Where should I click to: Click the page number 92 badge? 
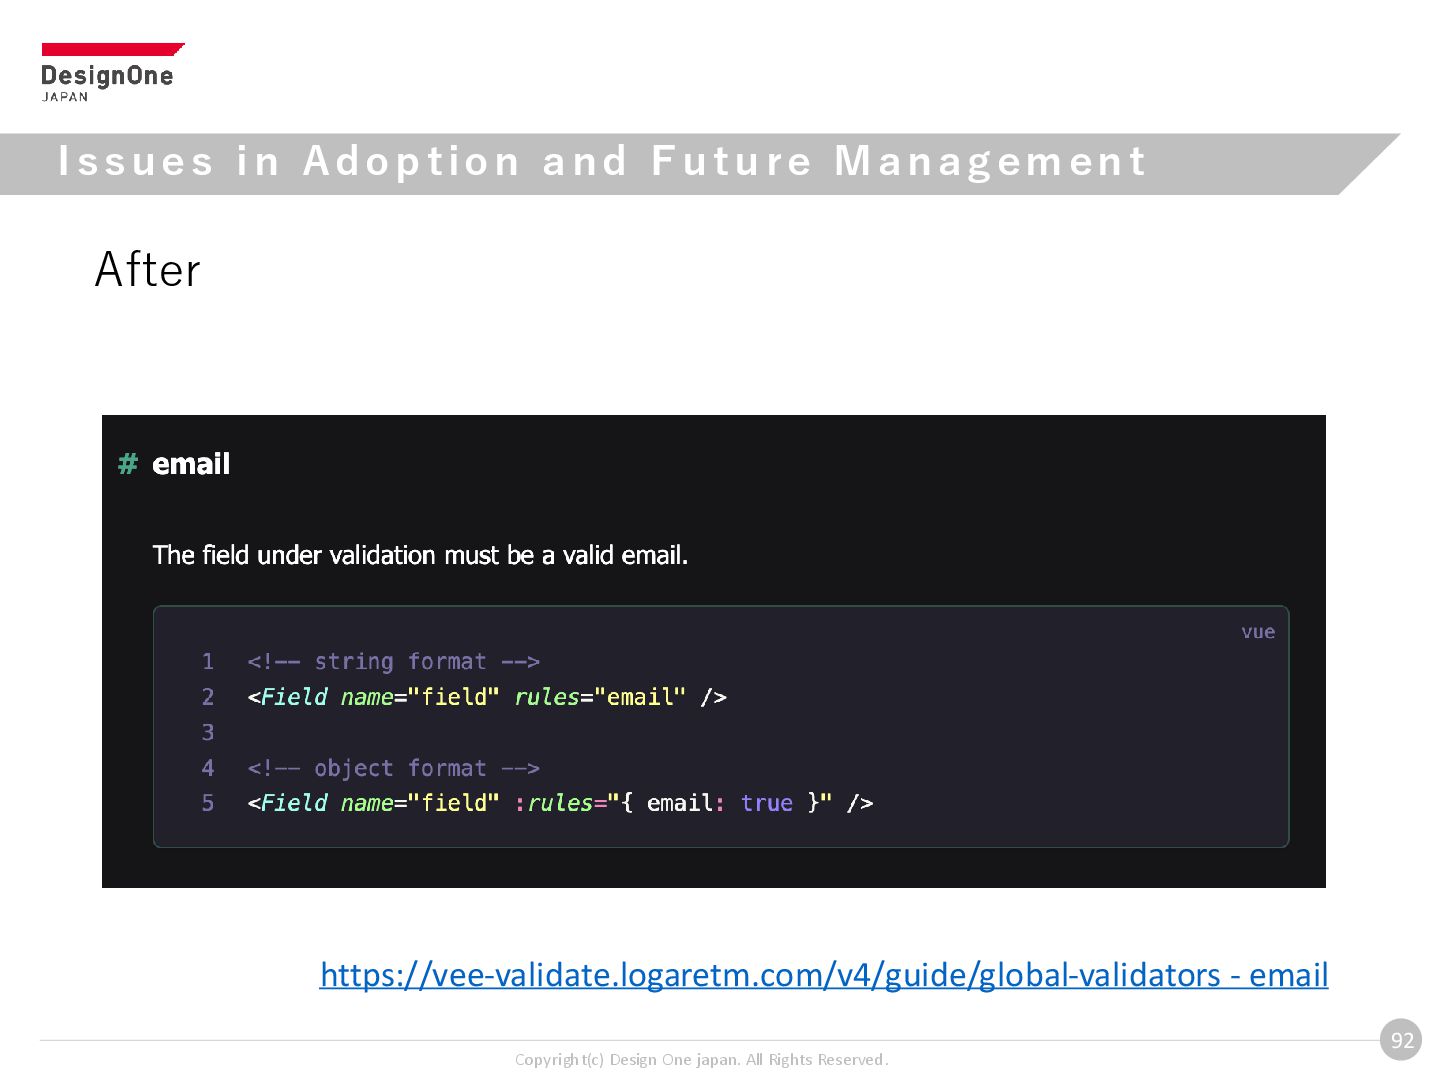(1402, 1040)
